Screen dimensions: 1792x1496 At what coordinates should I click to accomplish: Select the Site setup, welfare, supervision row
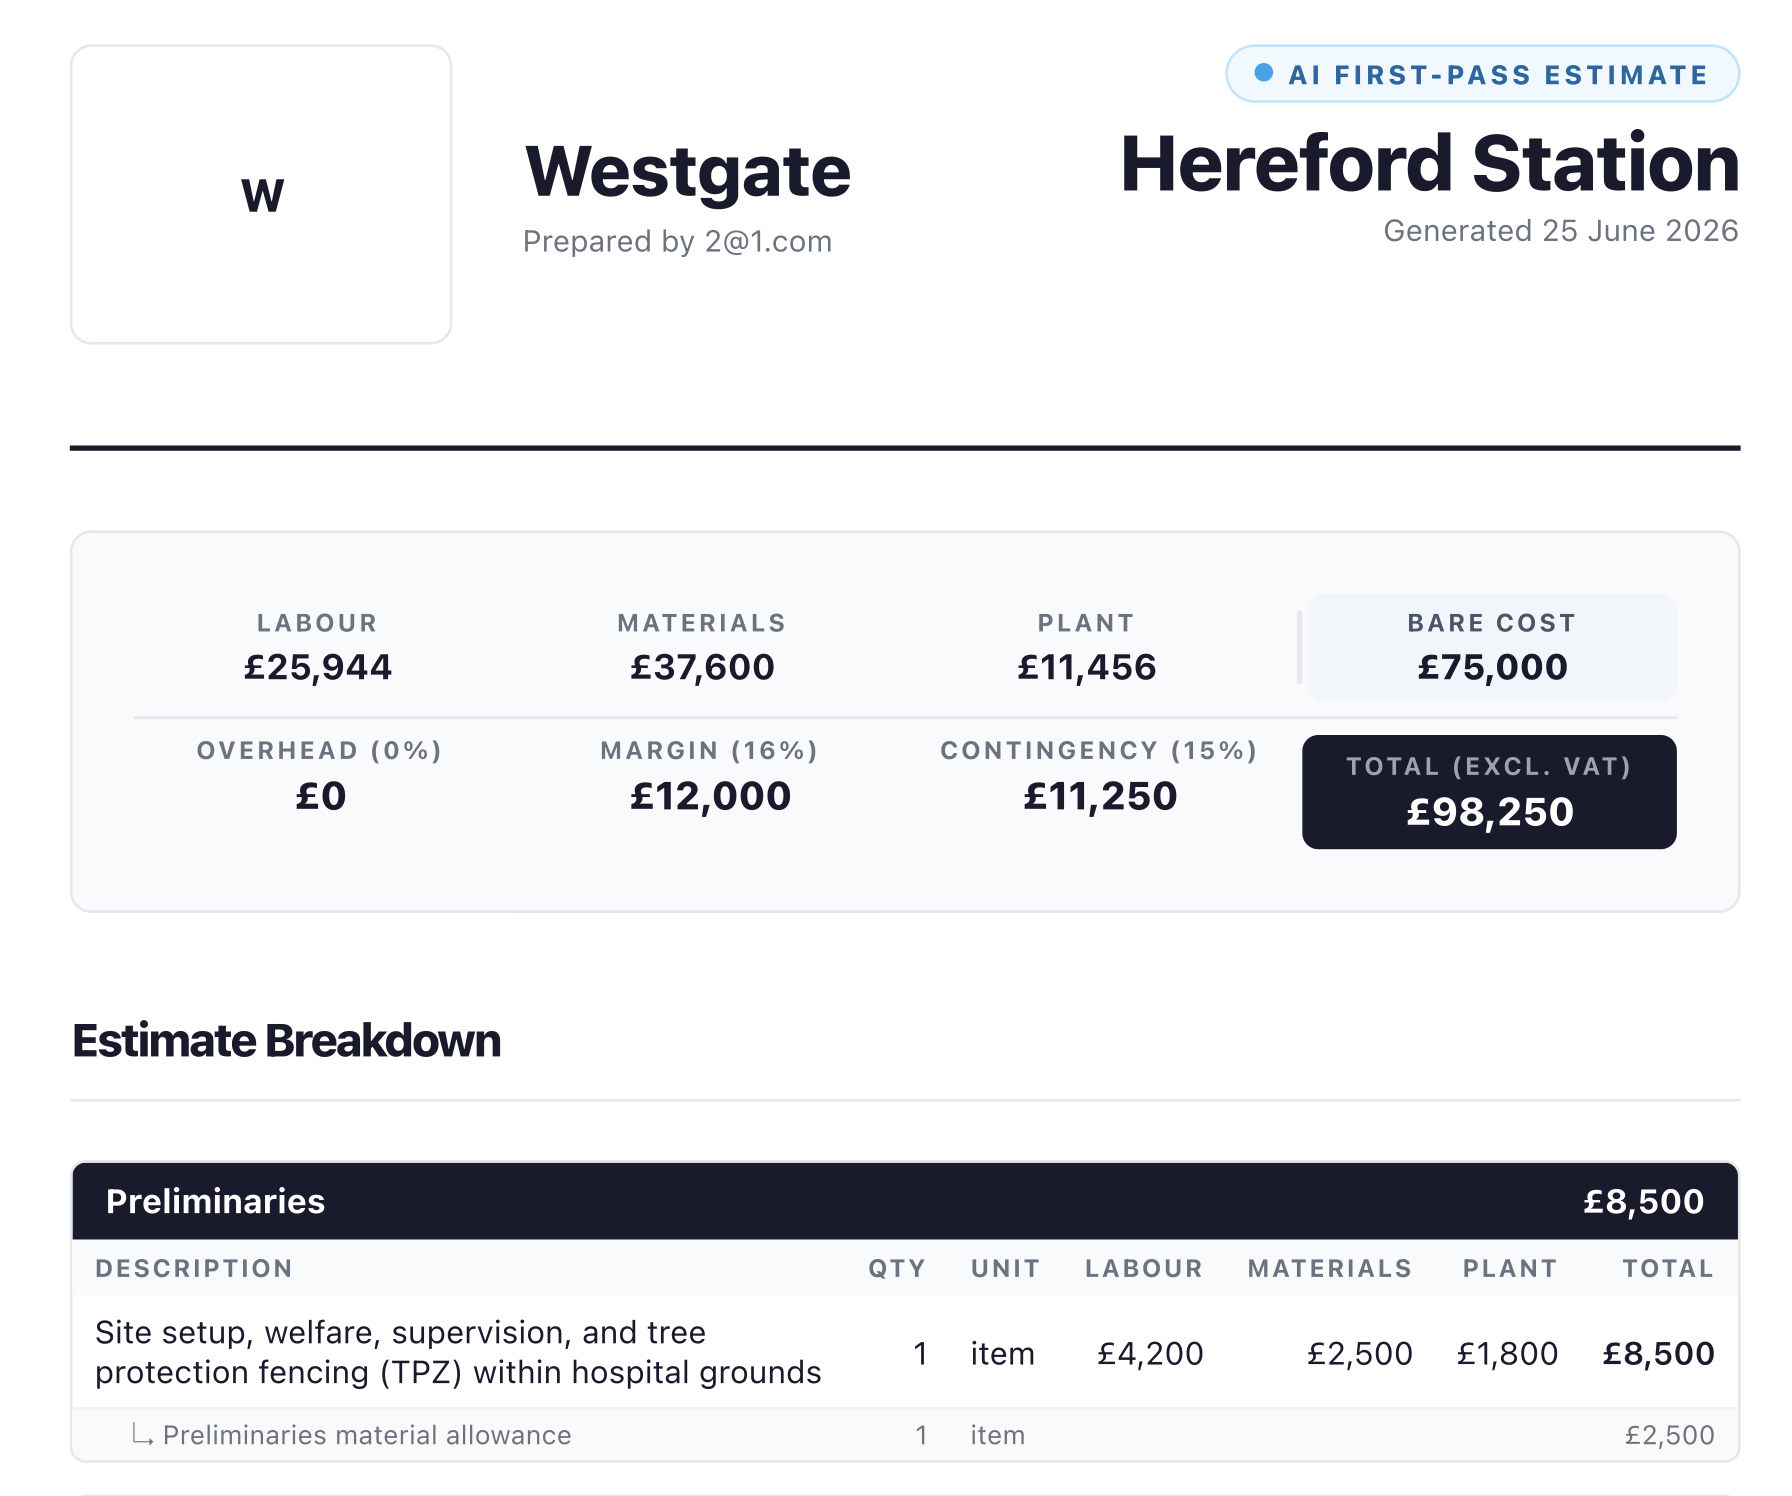[x=905, y=1352]
